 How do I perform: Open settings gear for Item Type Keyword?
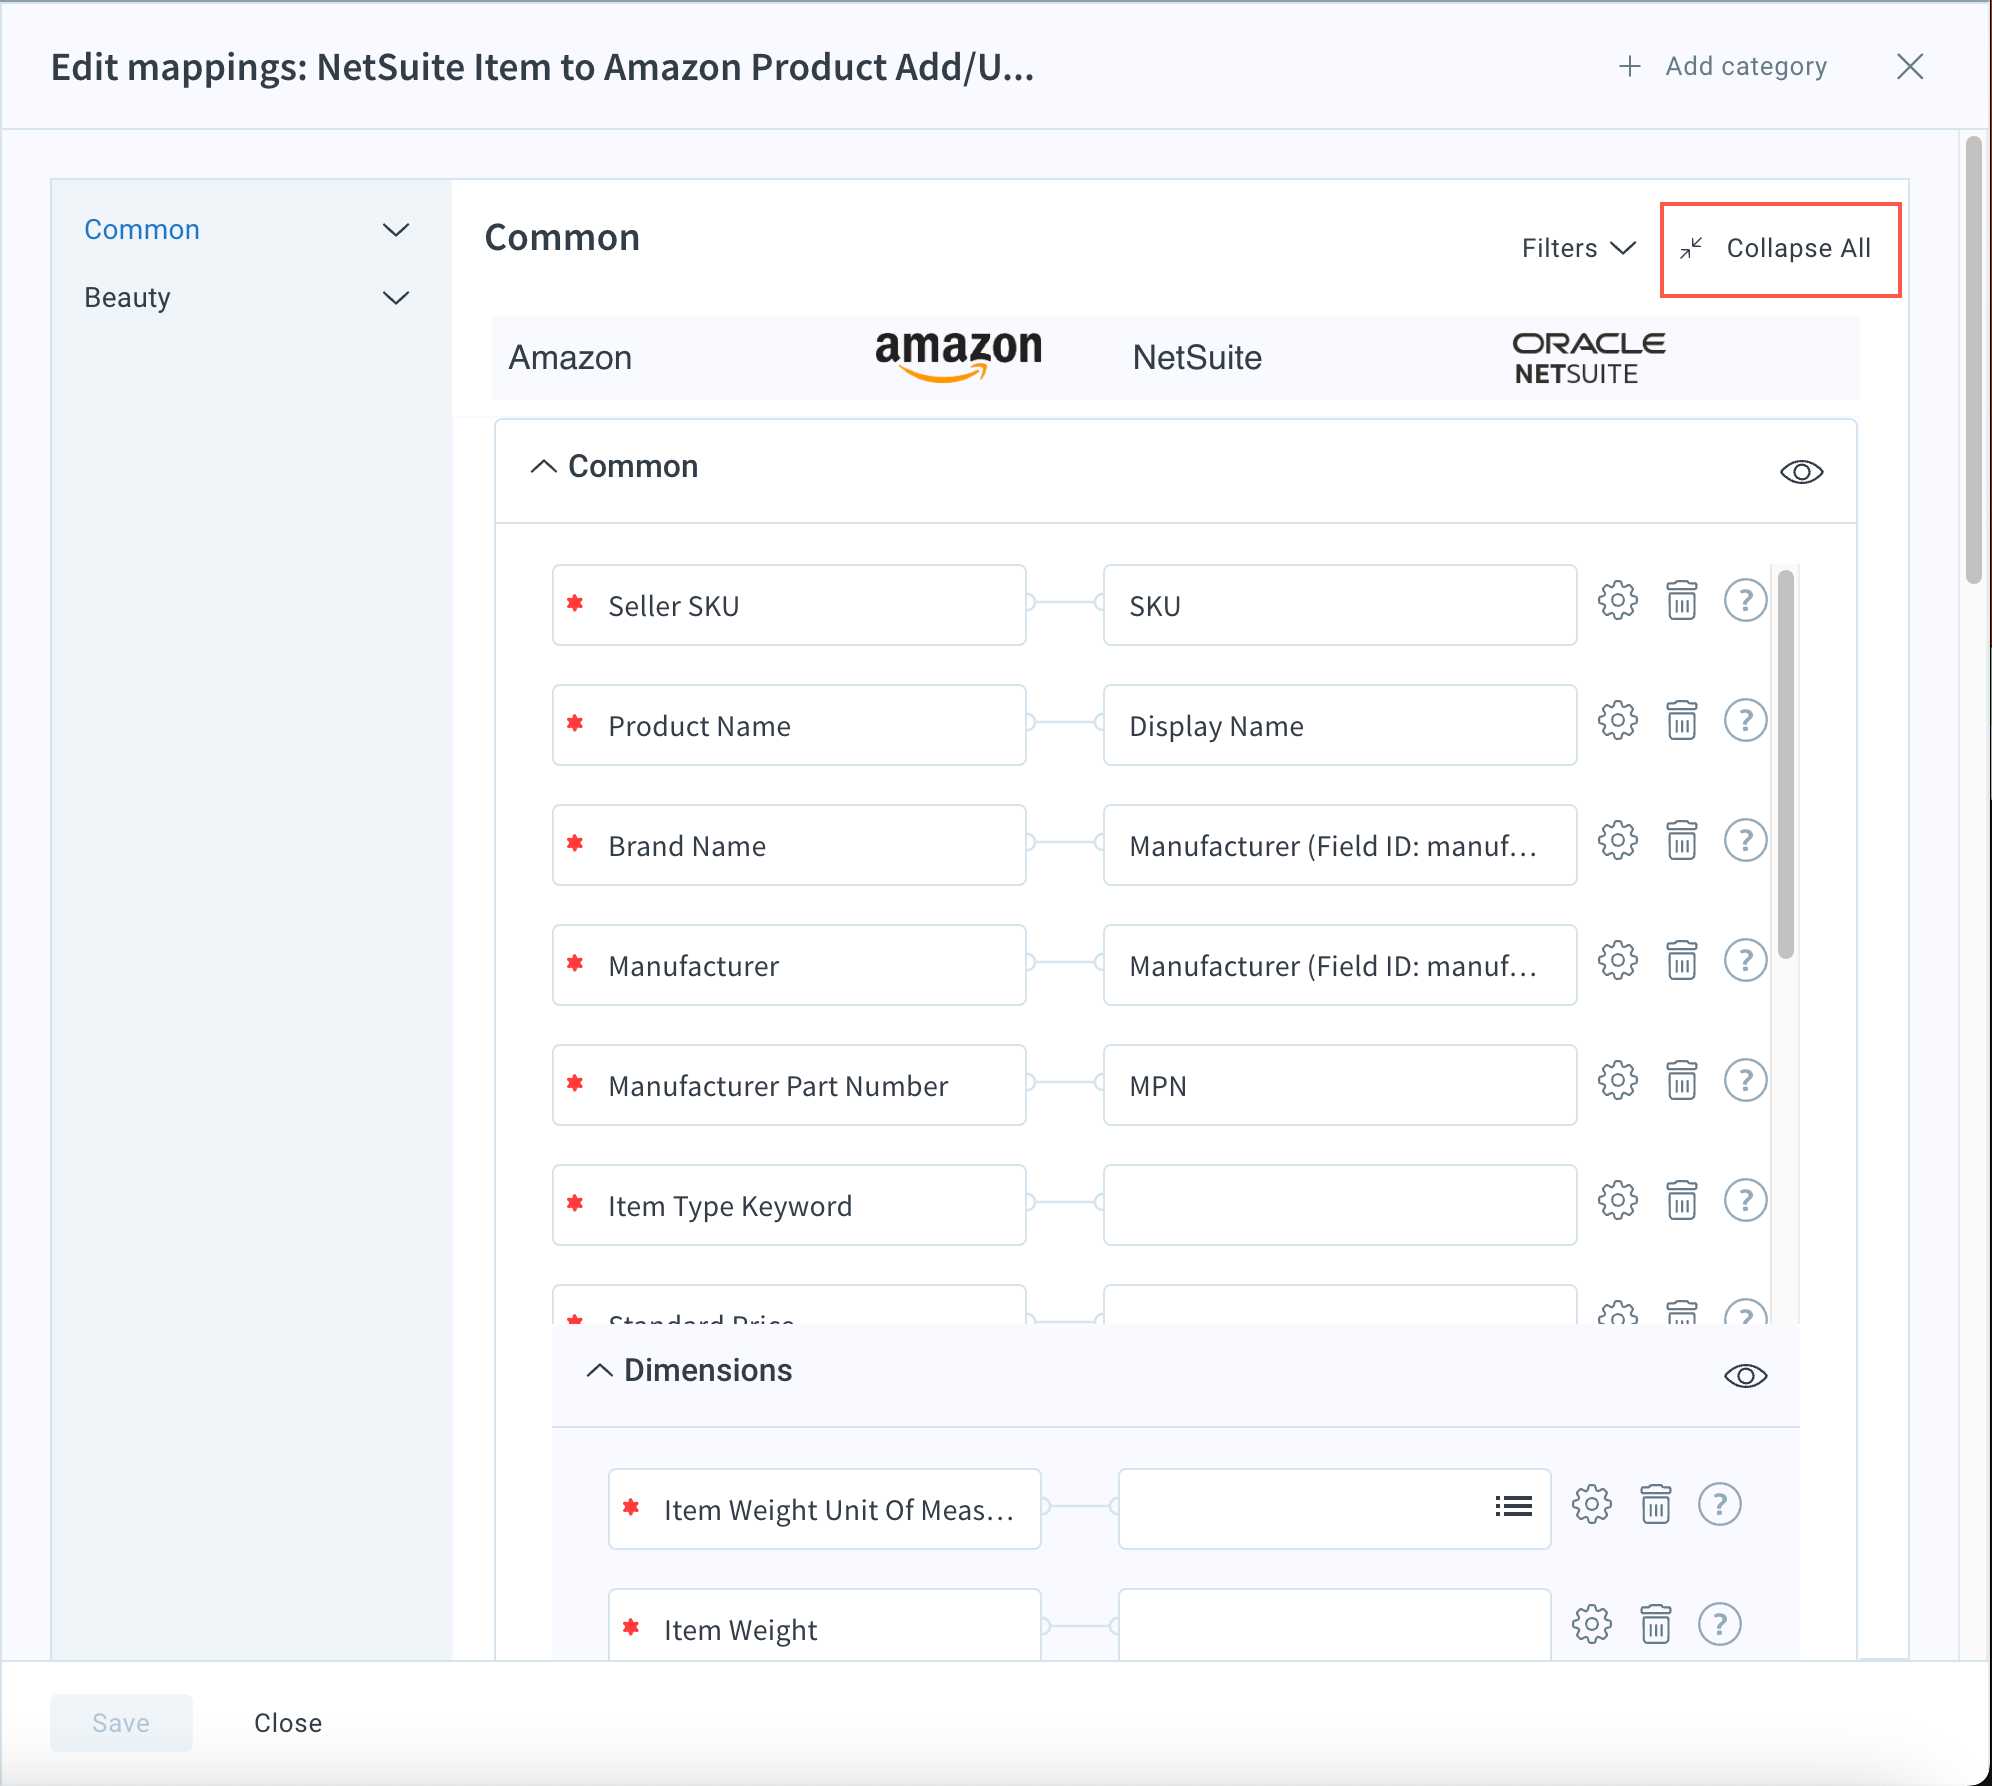tap(1617, 1201)
